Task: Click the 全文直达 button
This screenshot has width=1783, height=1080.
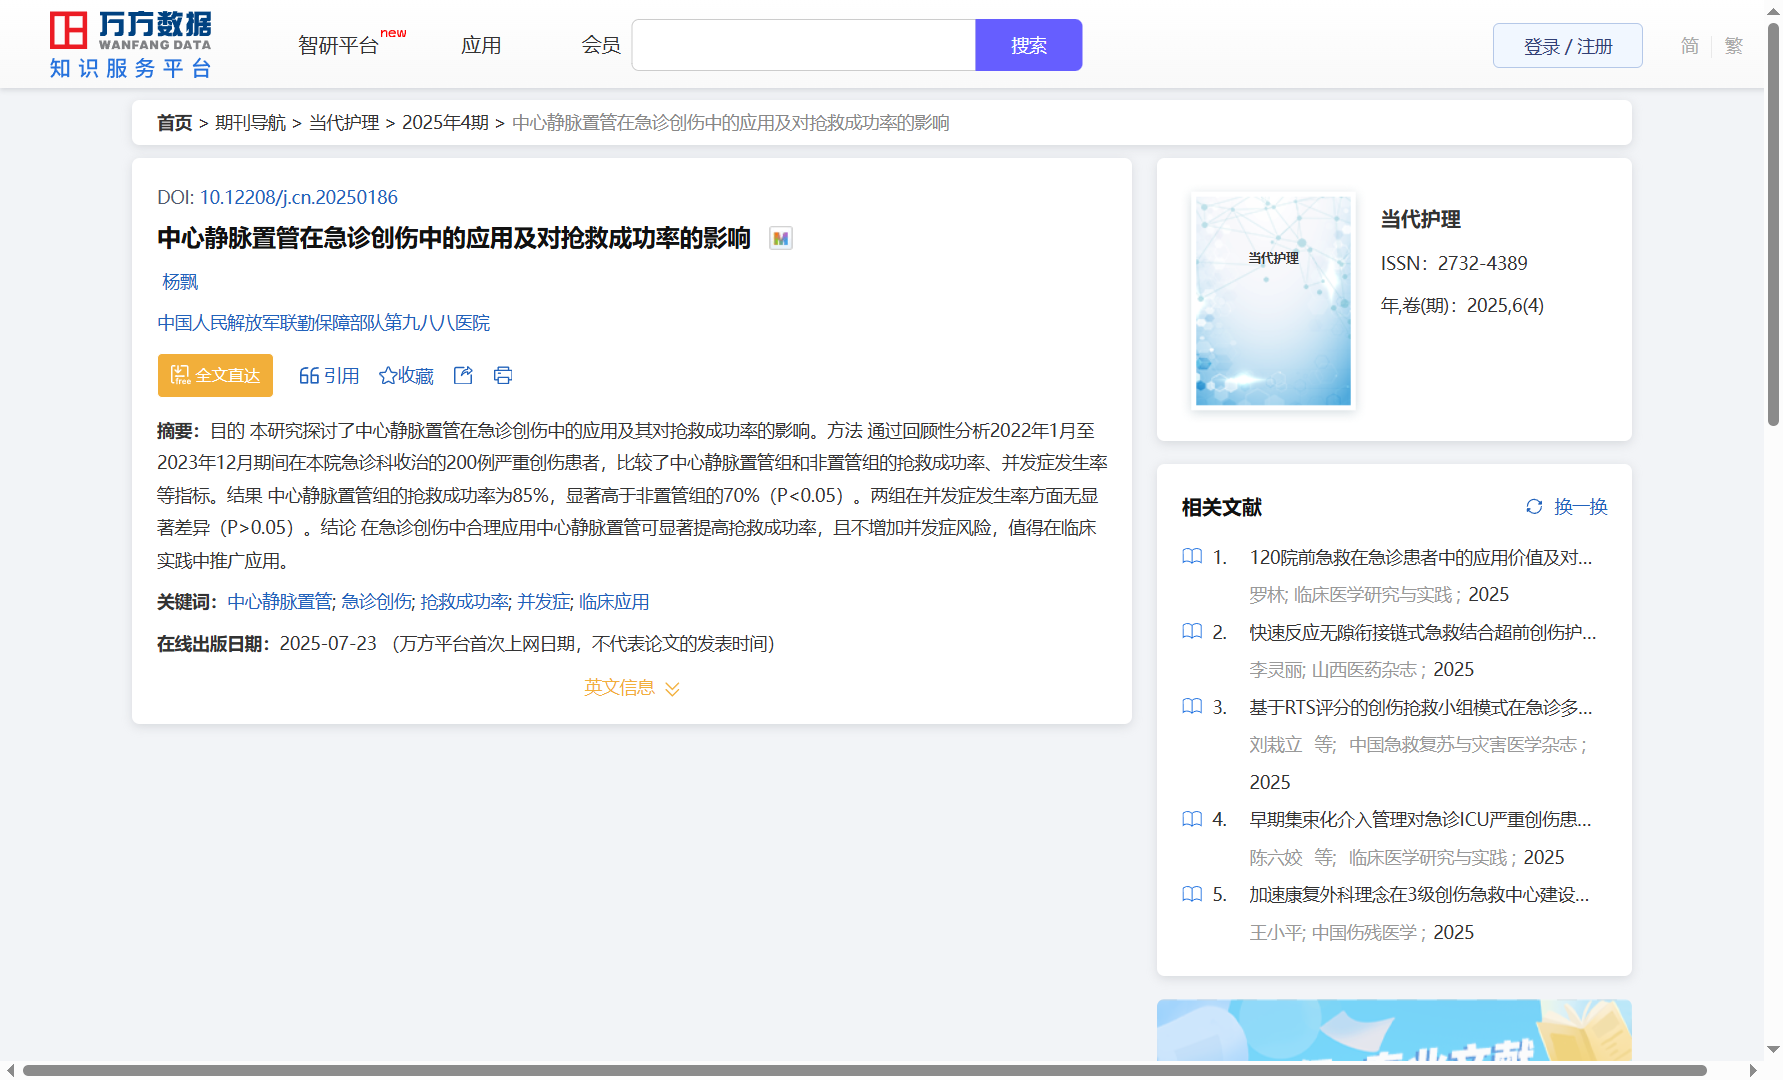Action: [215, 375]
